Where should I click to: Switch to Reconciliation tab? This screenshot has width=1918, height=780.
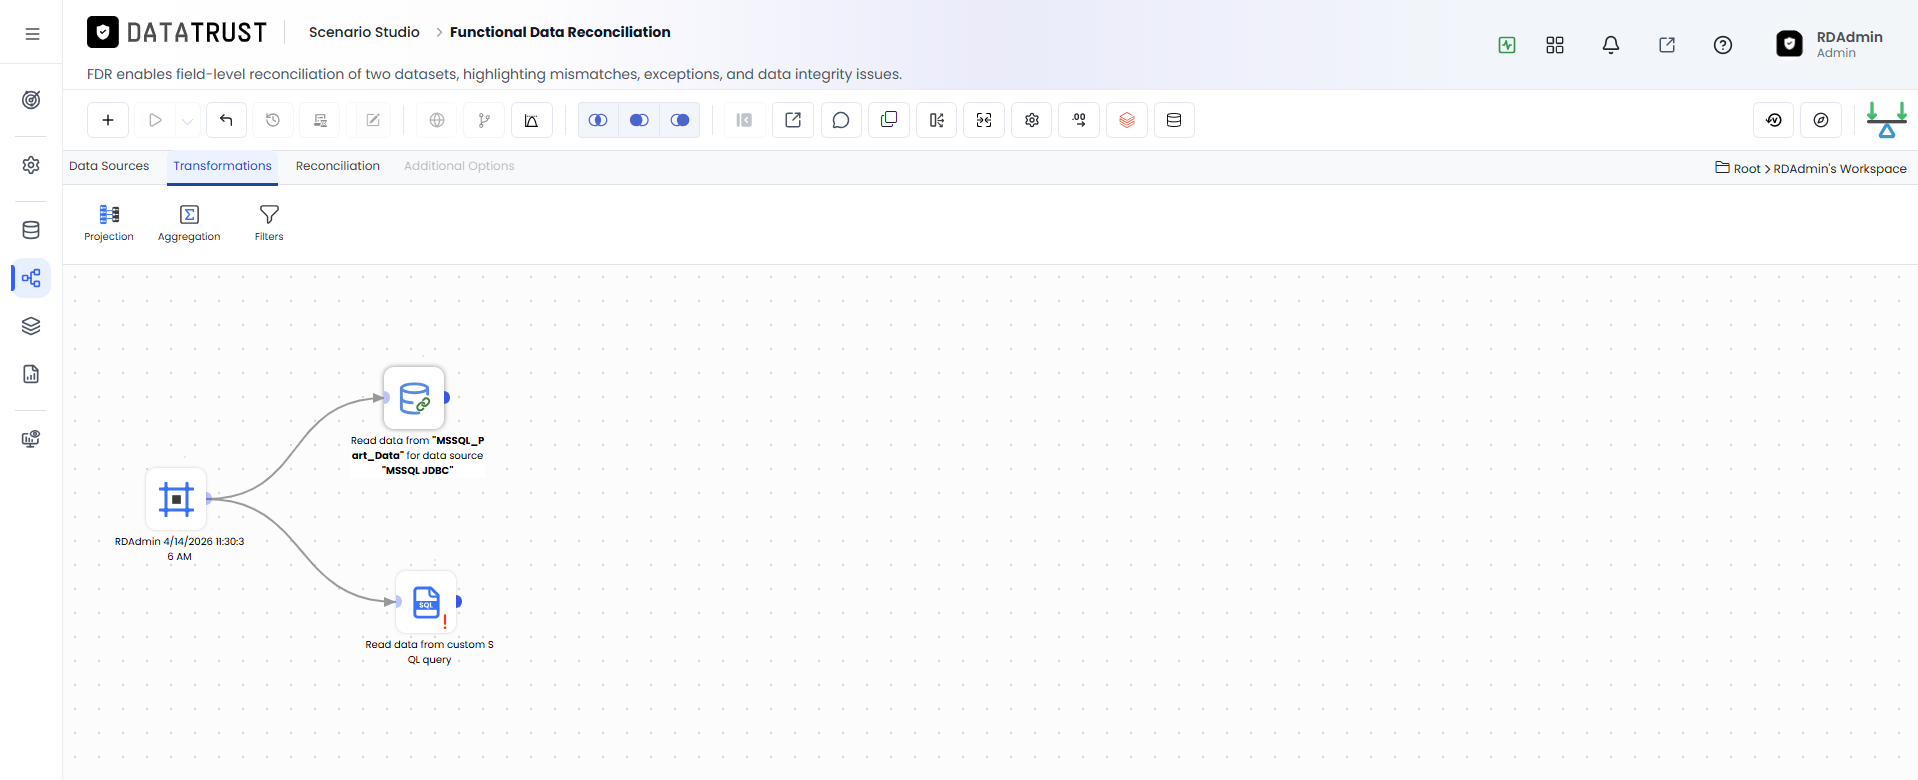coord(338,166)
